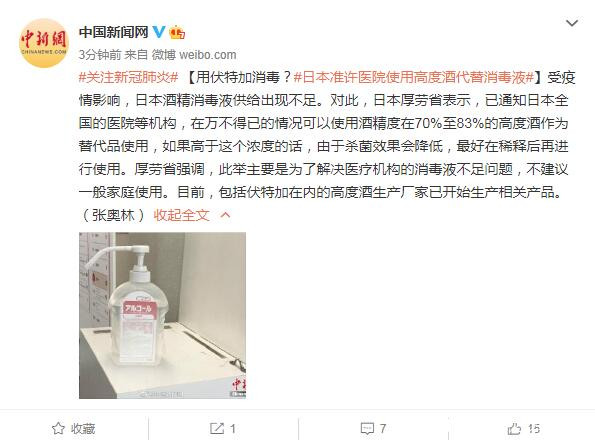Toggle 收藏 to bookmark this post
Viewport: 595px width, 447px height.
(x=74, y=429)
